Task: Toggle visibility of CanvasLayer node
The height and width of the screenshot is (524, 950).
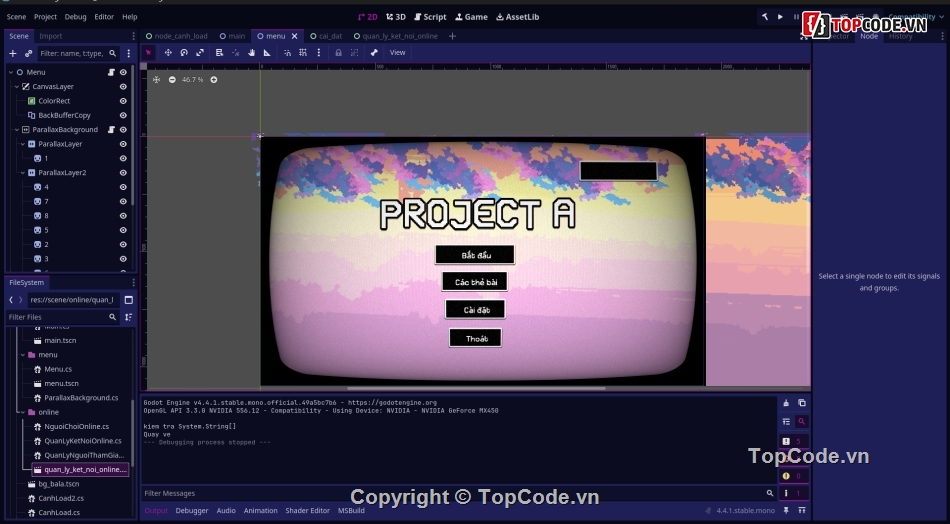Action: click(123, 87)
